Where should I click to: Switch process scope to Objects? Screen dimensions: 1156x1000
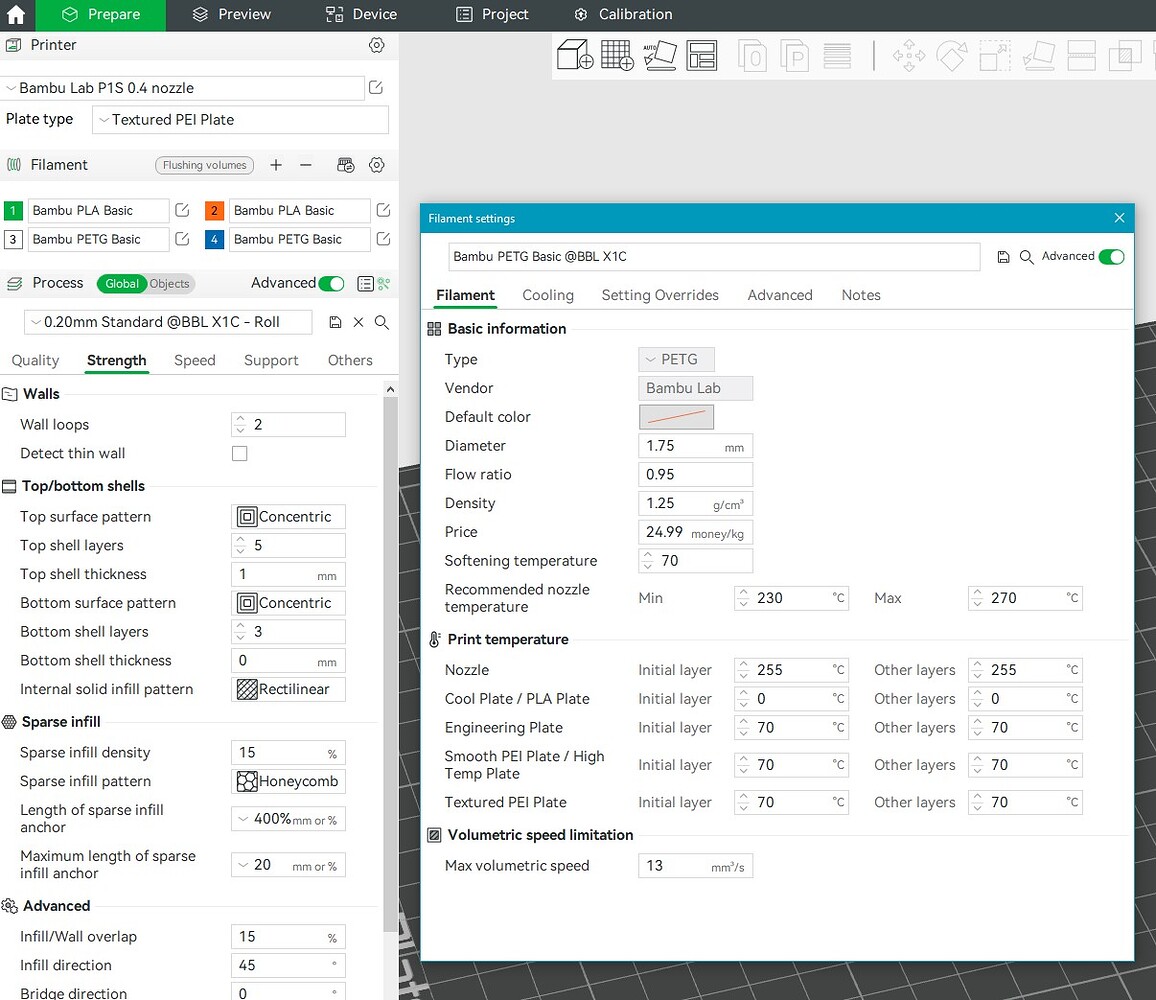[170, 284]
